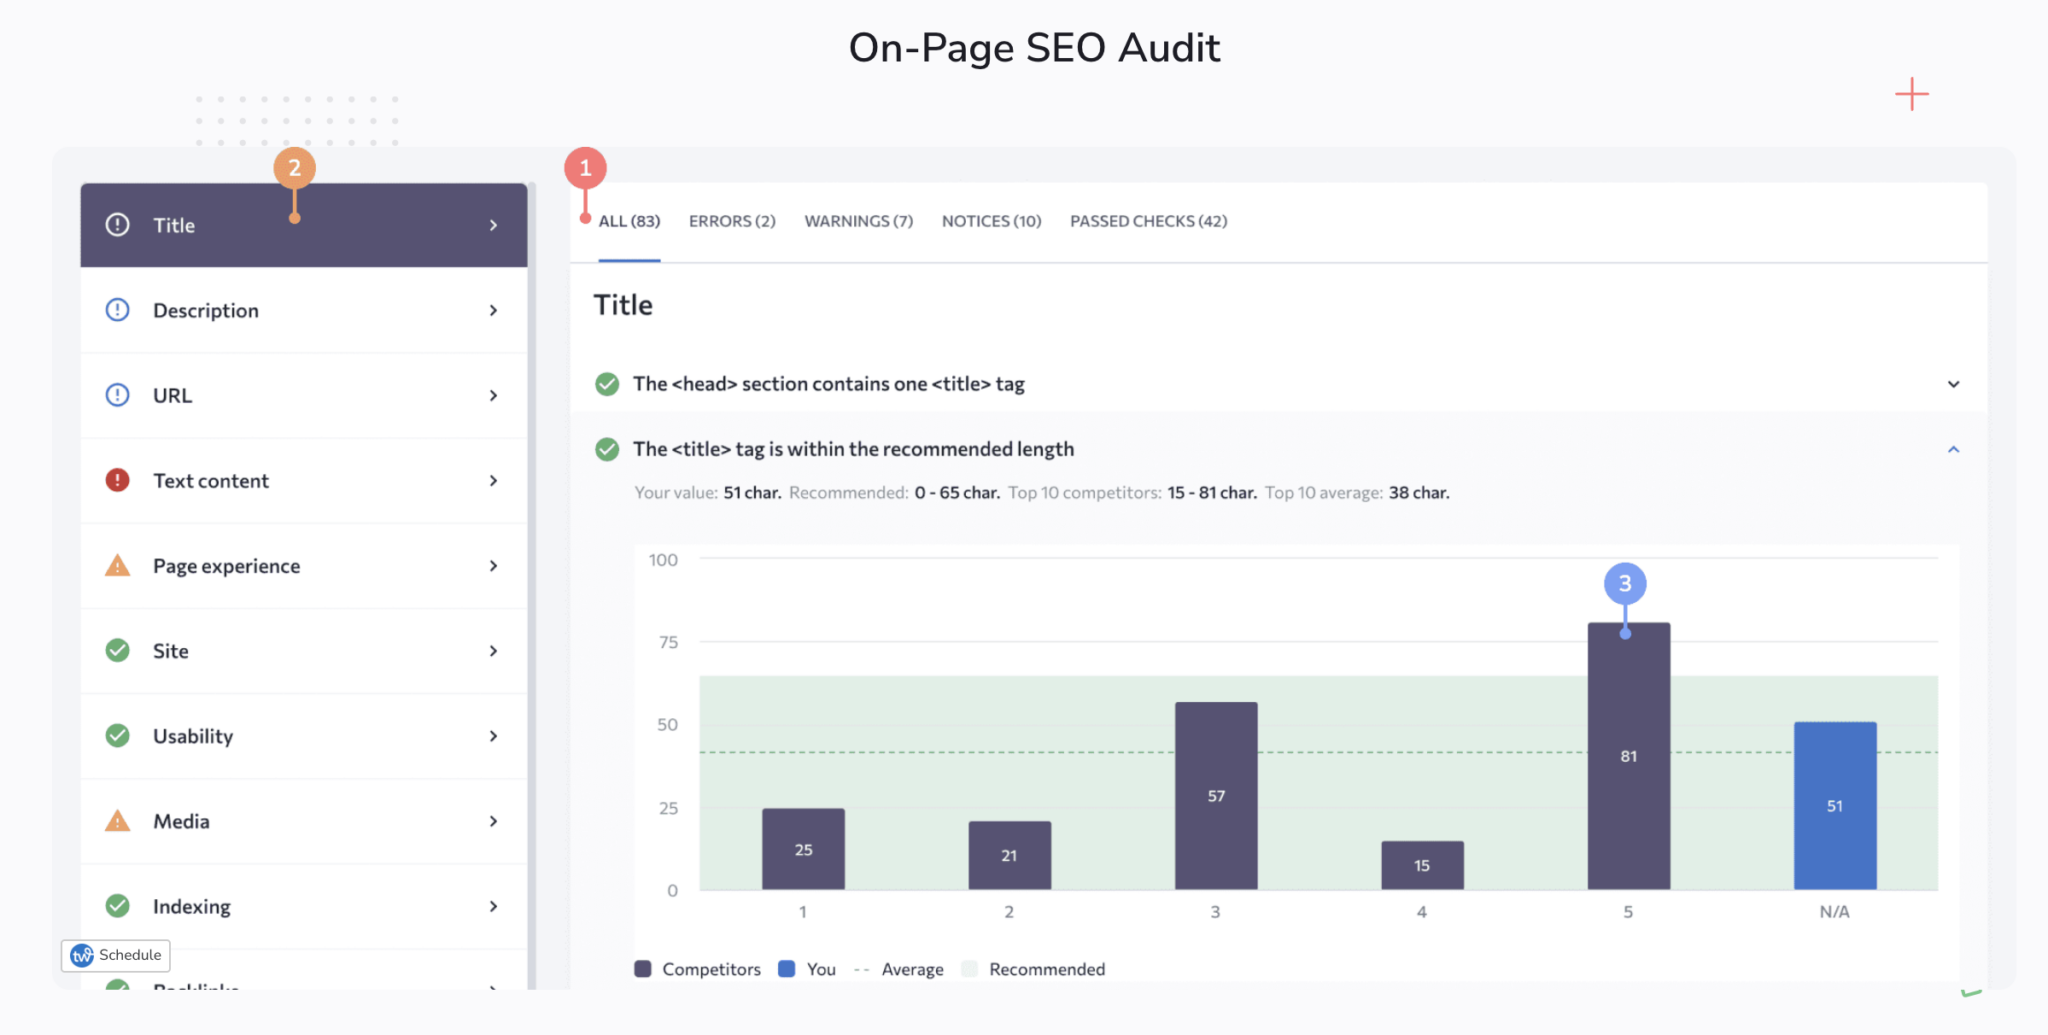Click the orange warning icon beside Page experience
The image size is (2048, 1035).
point(118,566)
